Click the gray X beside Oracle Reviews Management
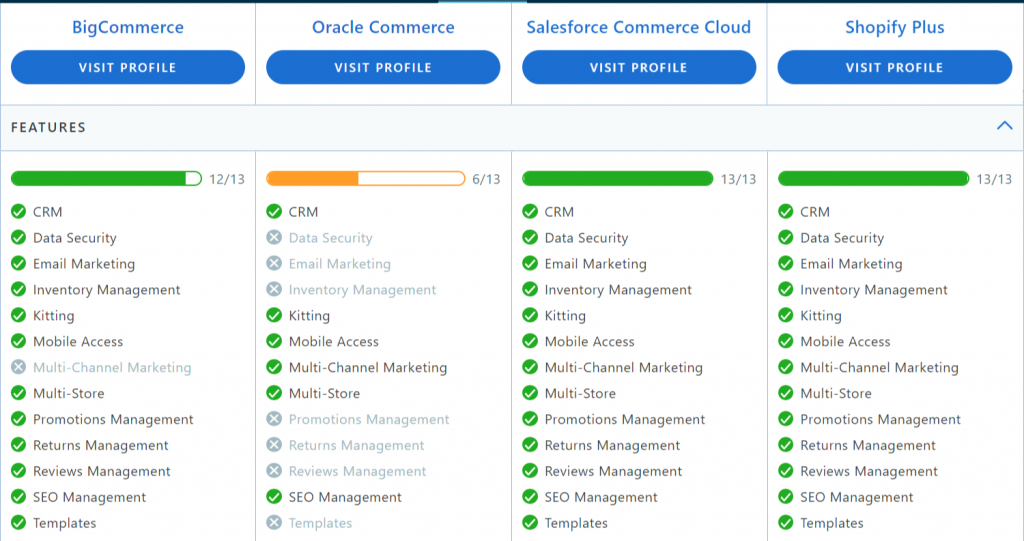The height and width of the screenshot is (541, 1024). [x=274, y=471]
